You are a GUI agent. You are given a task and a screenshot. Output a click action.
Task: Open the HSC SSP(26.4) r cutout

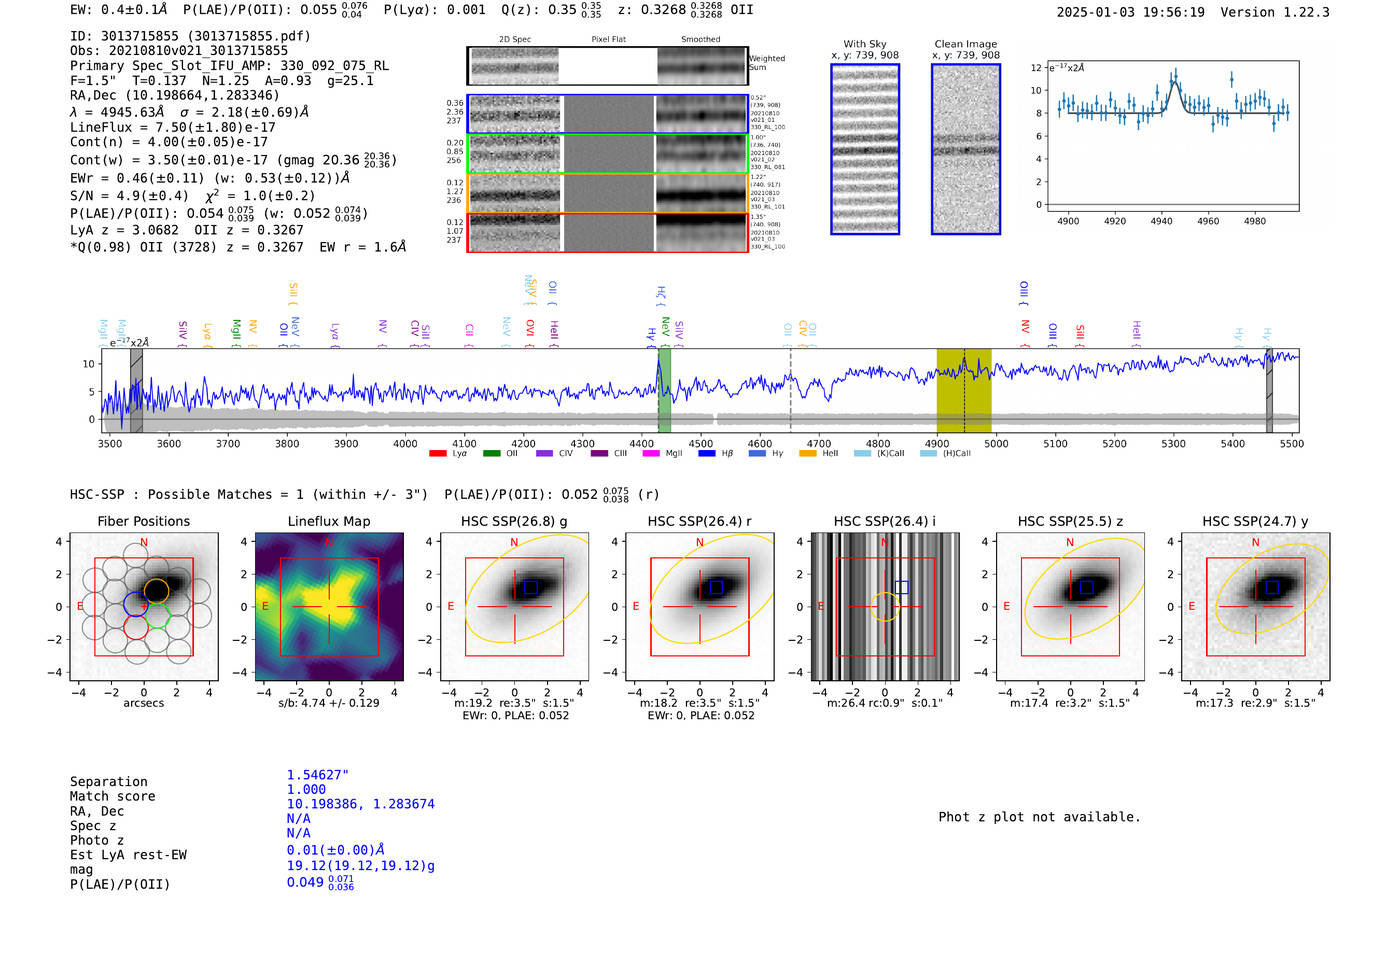700,607
